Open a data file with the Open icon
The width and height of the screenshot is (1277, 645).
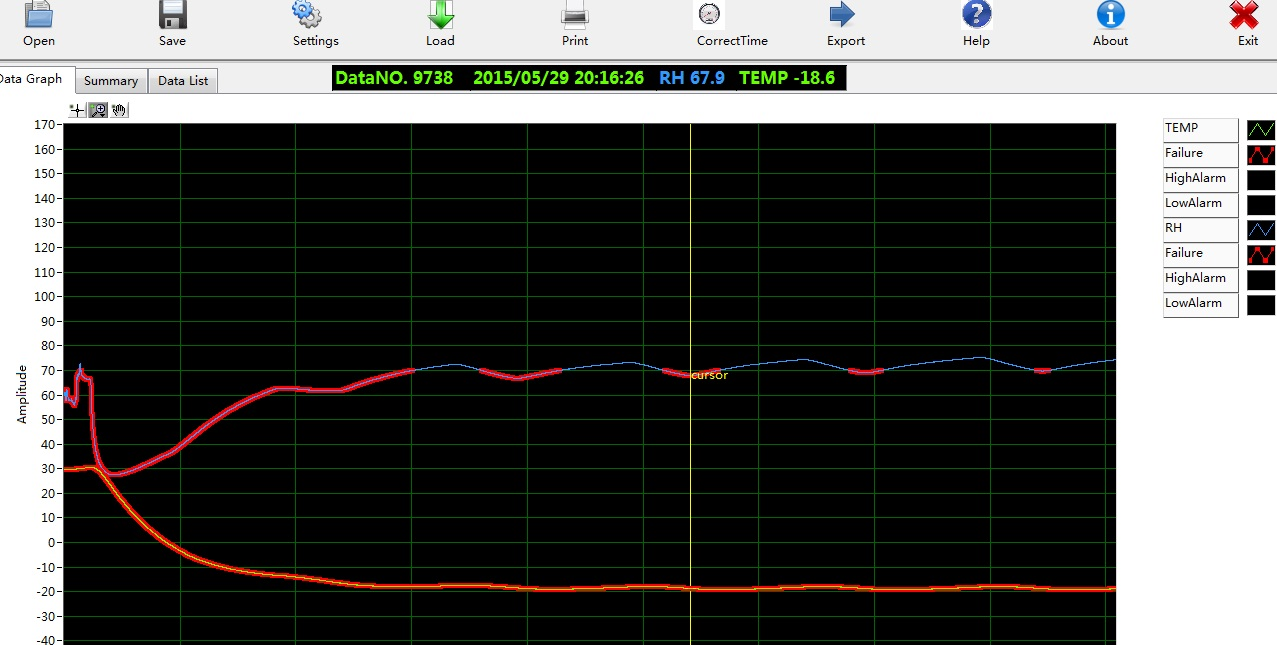pyautogui.click(x=38, y=16)
